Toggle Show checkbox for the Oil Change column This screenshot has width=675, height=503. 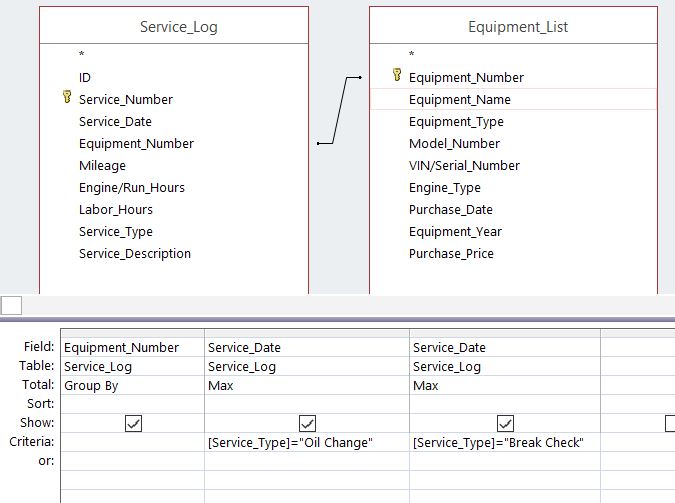307,423
